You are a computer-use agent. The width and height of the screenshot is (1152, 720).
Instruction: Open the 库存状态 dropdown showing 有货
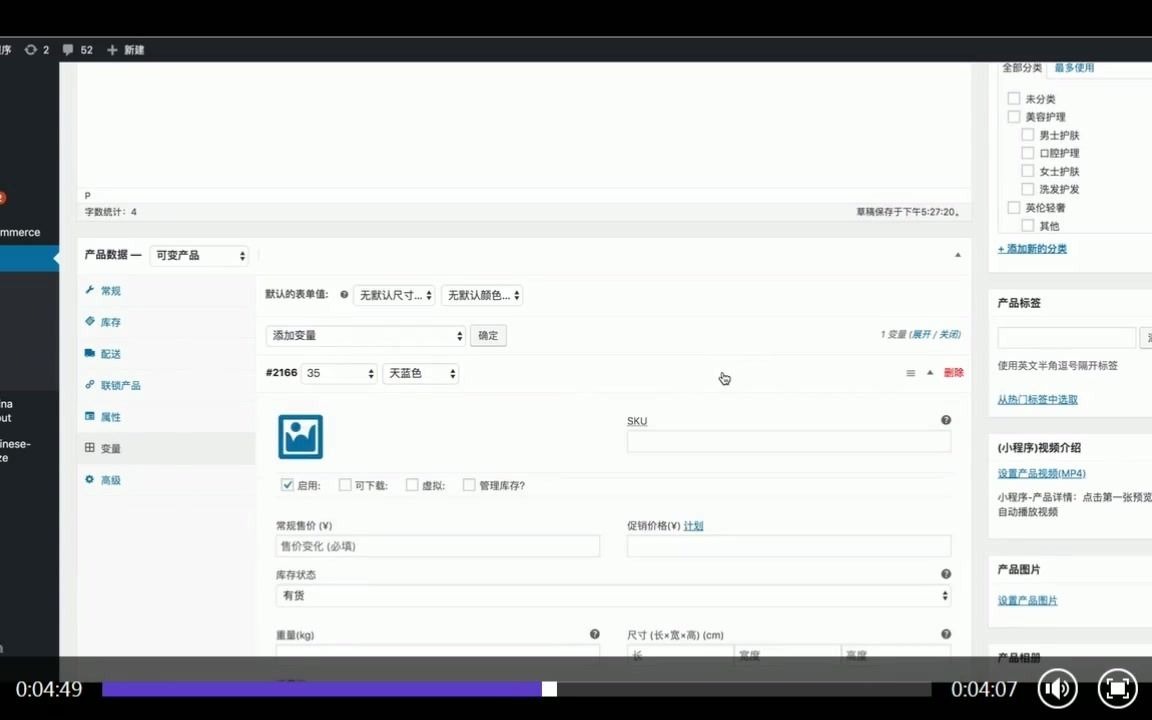[613, 595]
